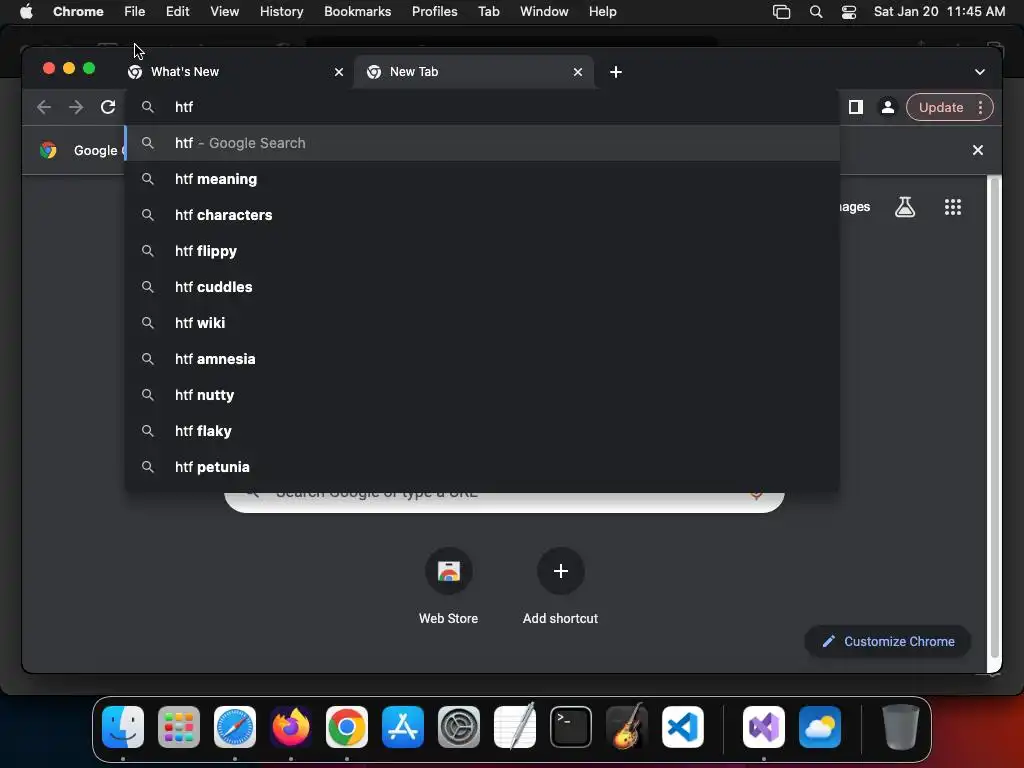Open the Bookmarks menu
This screenshot has height=768, width=1024.
pos(357,12)
